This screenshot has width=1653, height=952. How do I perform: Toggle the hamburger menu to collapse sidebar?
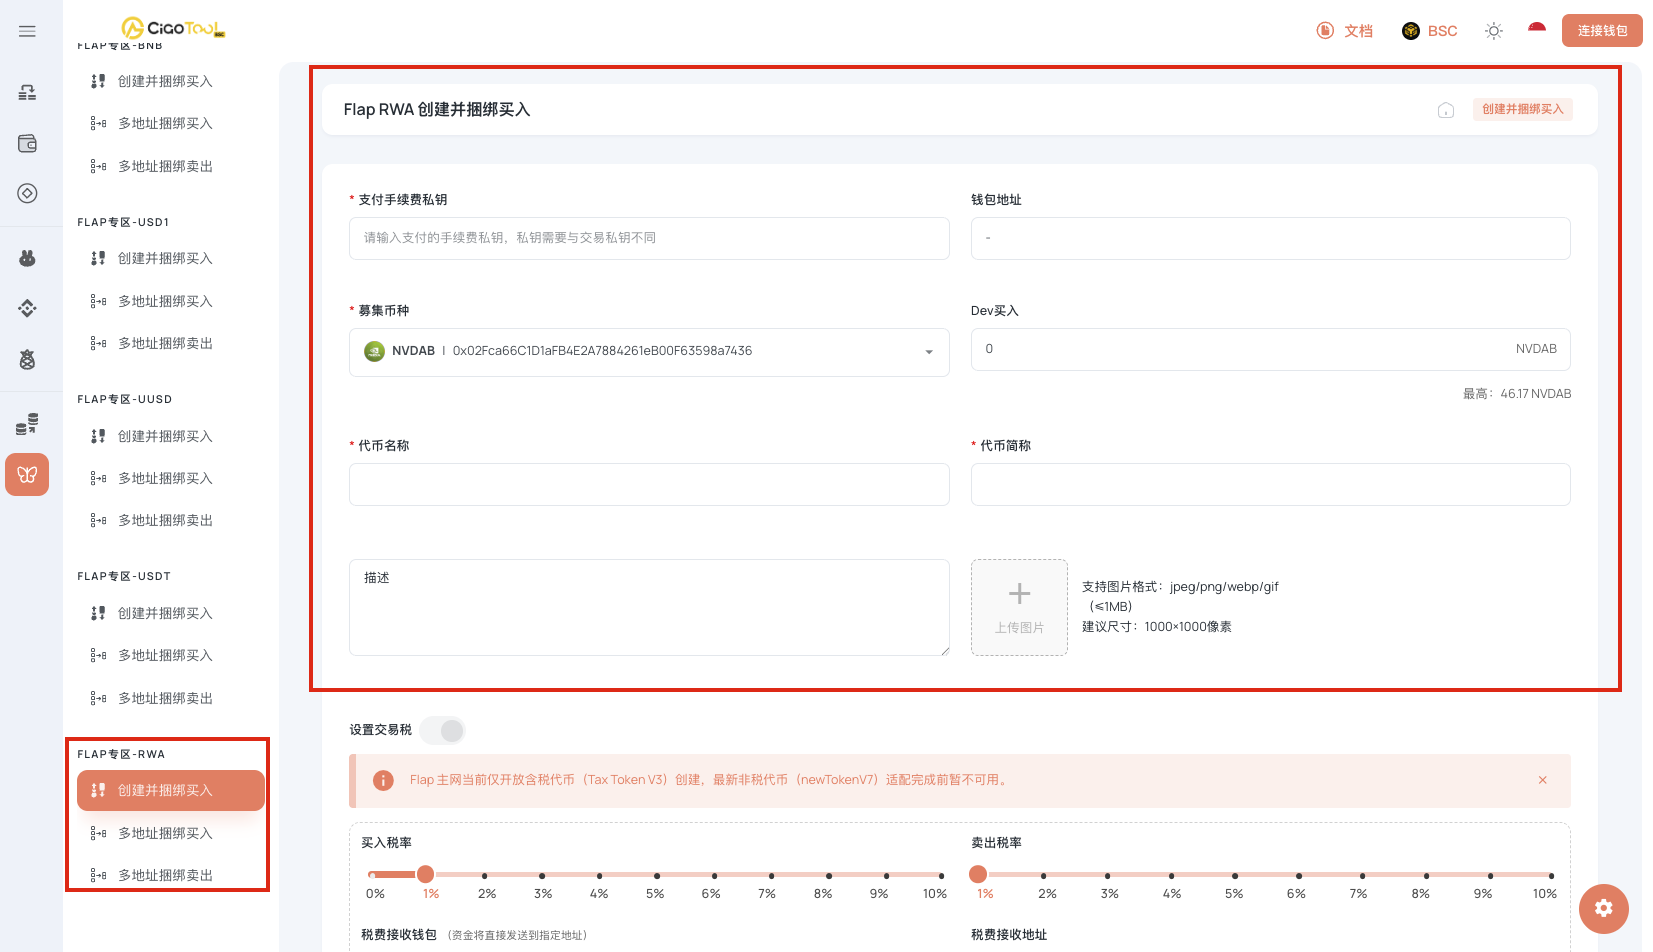pyautogui.click(x=27, y=31)
